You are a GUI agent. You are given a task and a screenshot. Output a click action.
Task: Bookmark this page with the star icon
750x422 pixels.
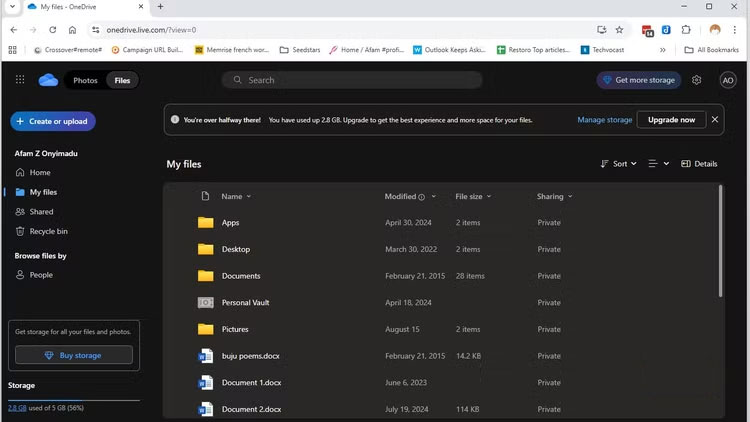tap(619, 30)
